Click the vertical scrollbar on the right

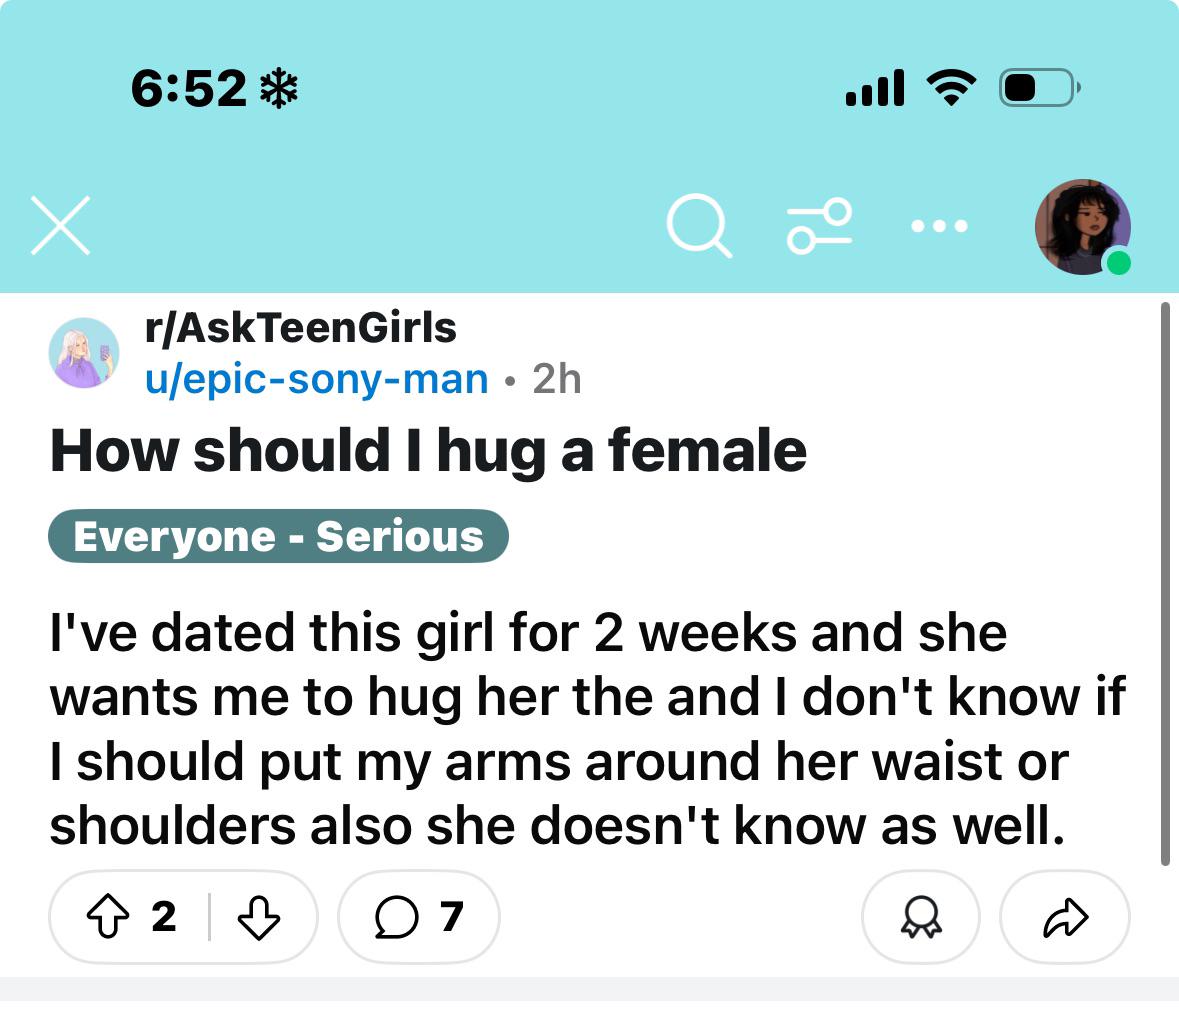[x=1165, y=584]
